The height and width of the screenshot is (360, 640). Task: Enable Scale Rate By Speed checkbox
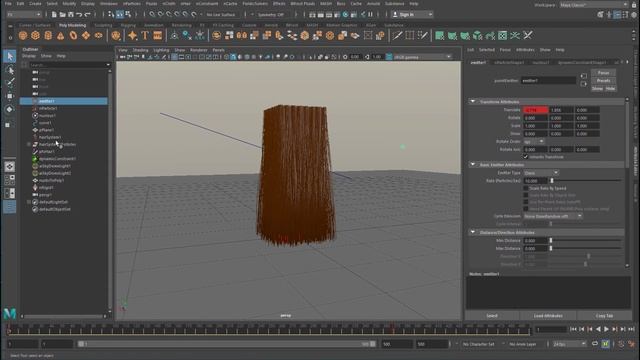click(526, 189)
